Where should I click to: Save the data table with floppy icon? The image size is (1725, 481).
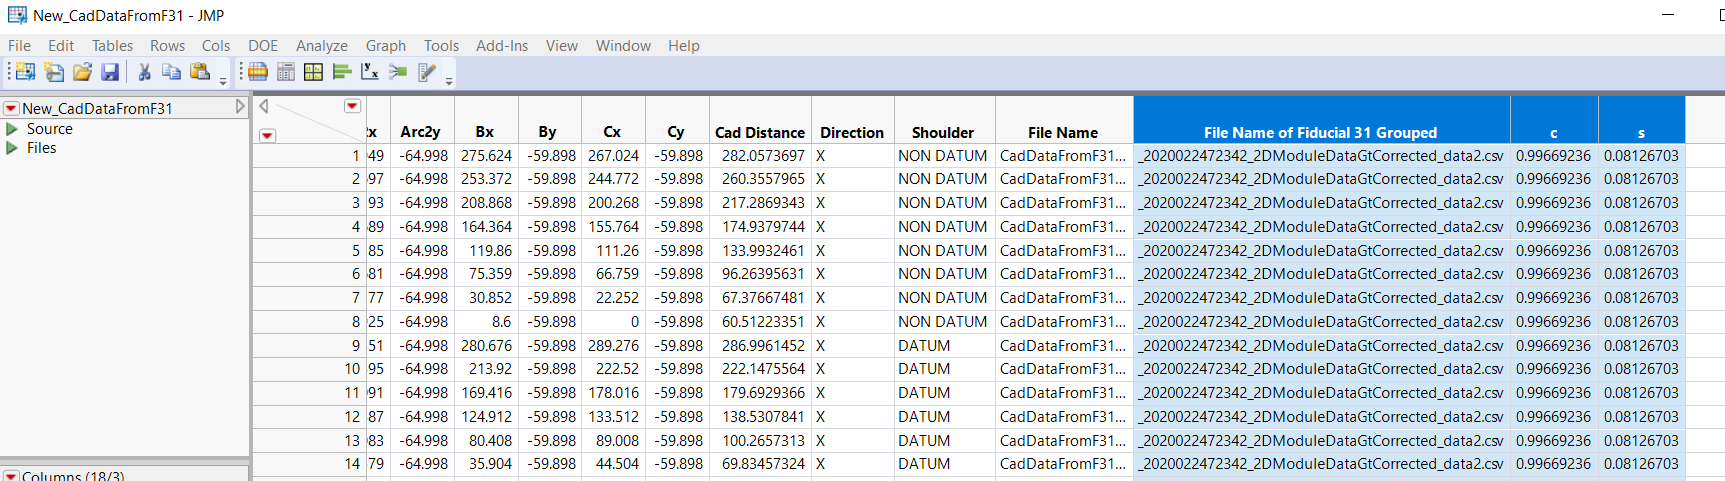pos(110,72)
